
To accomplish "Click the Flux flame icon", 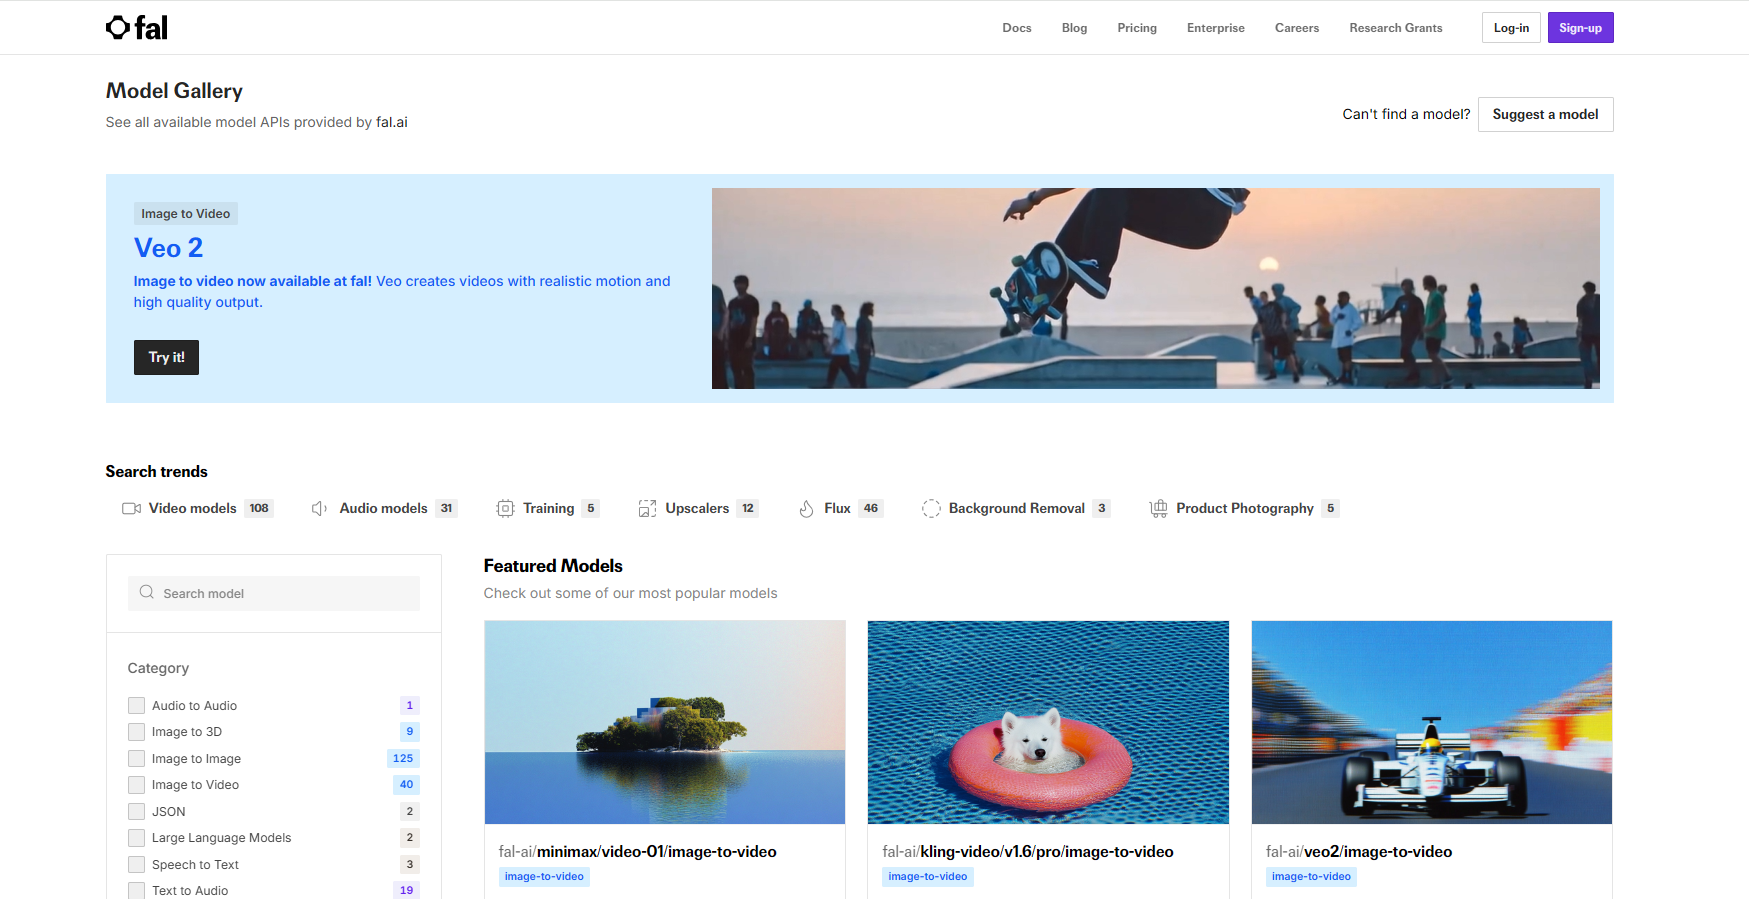I will [807, 509].
